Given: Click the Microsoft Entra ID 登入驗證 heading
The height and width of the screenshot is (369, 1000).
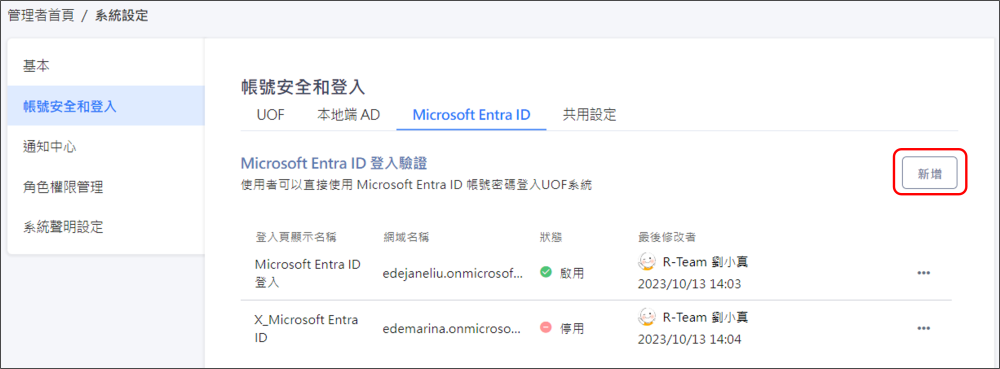Looking at the screenshot, I should tap(334, 163).
